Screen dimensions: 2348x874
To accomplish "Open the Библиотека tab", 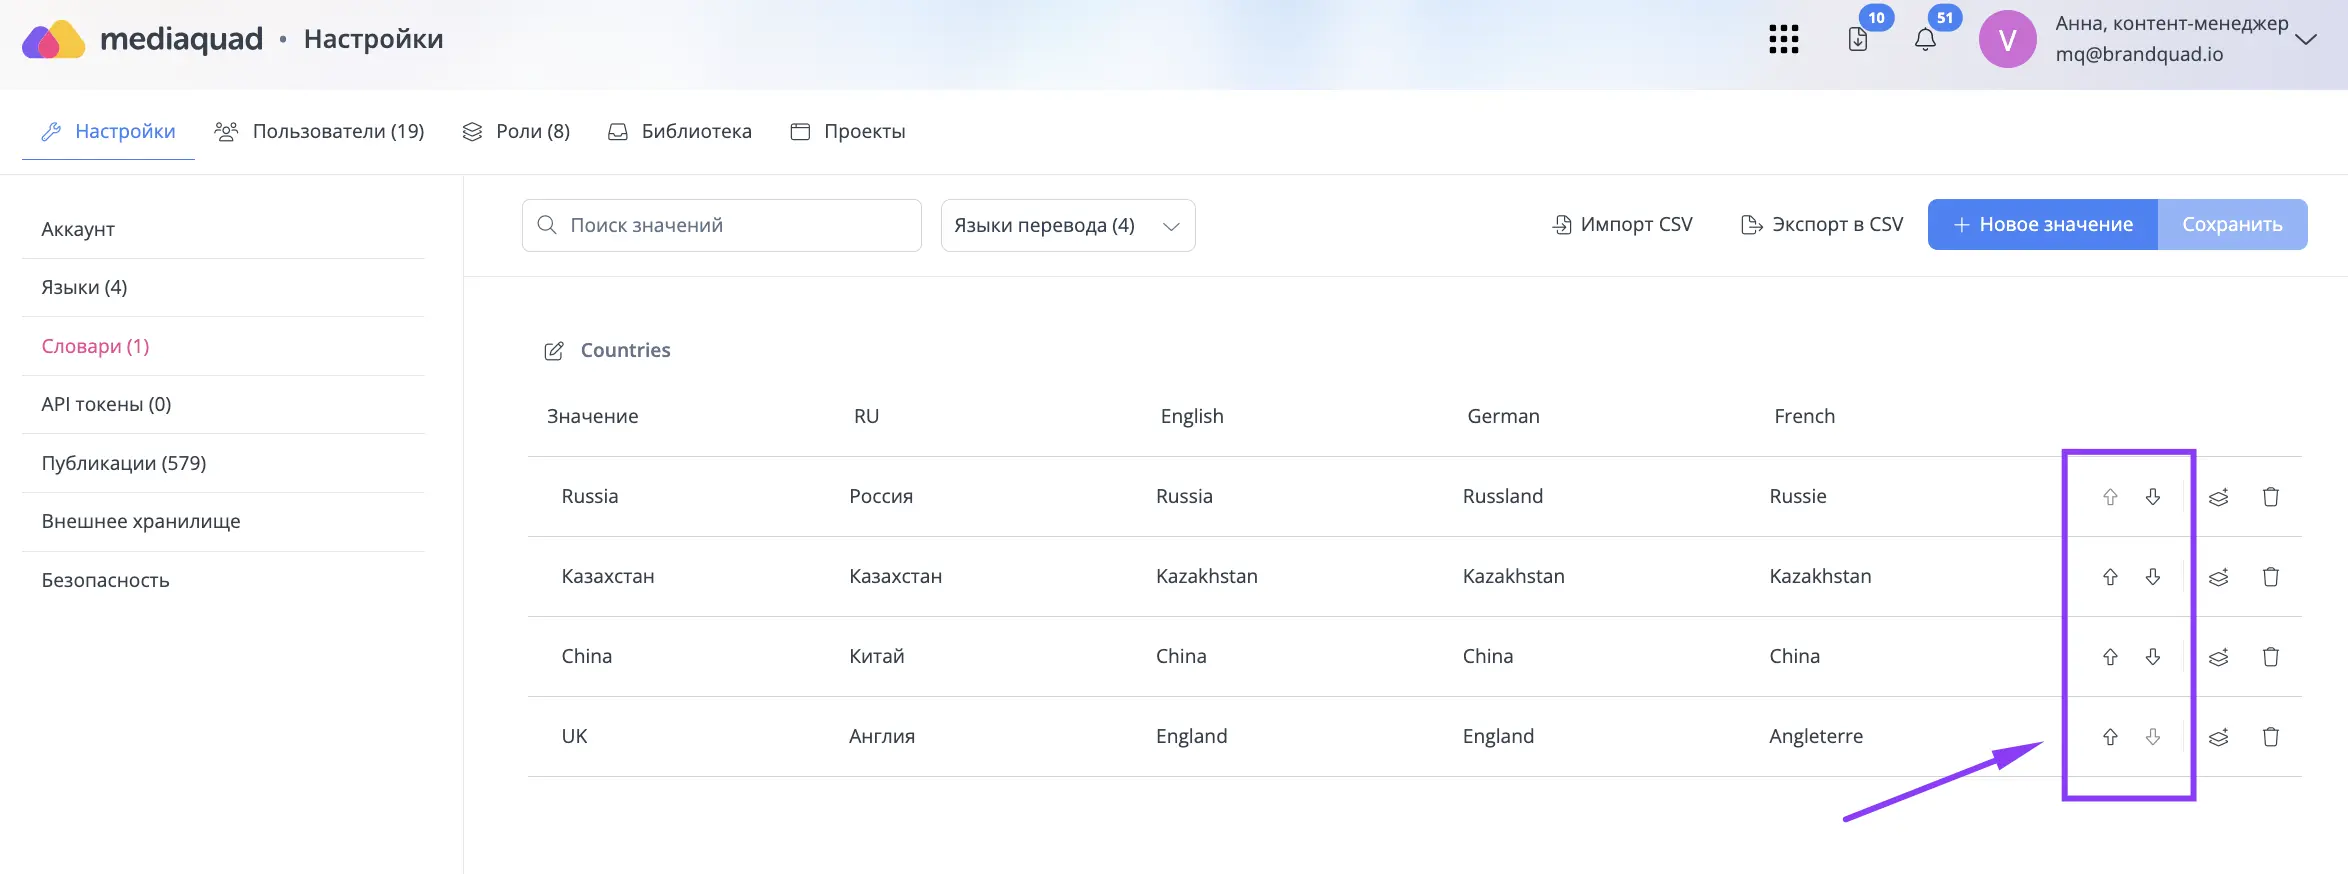I will [680, 132].
